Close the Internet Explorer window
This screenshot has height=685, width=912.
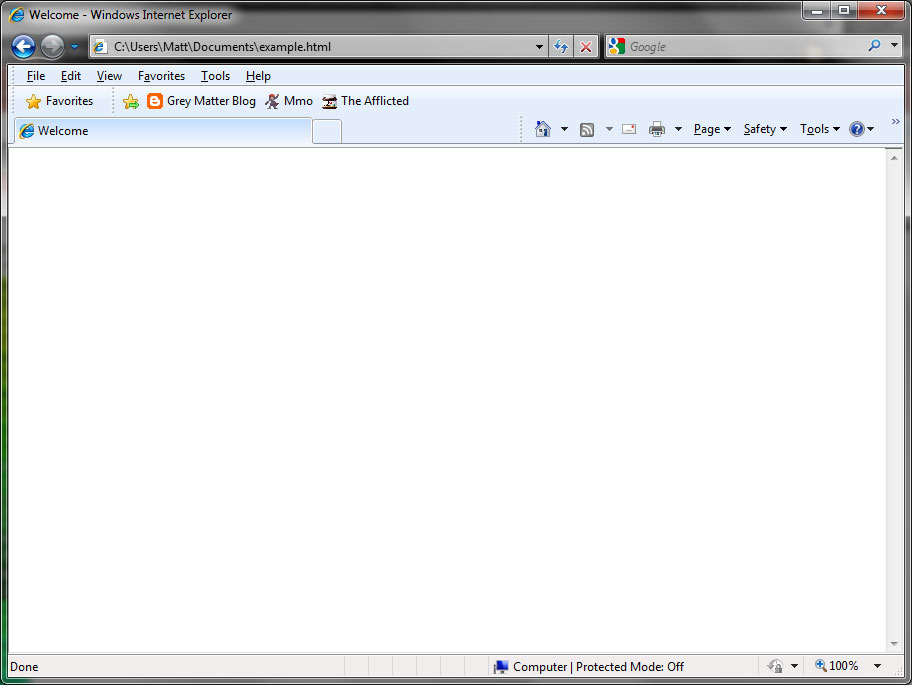click(881, 11)
